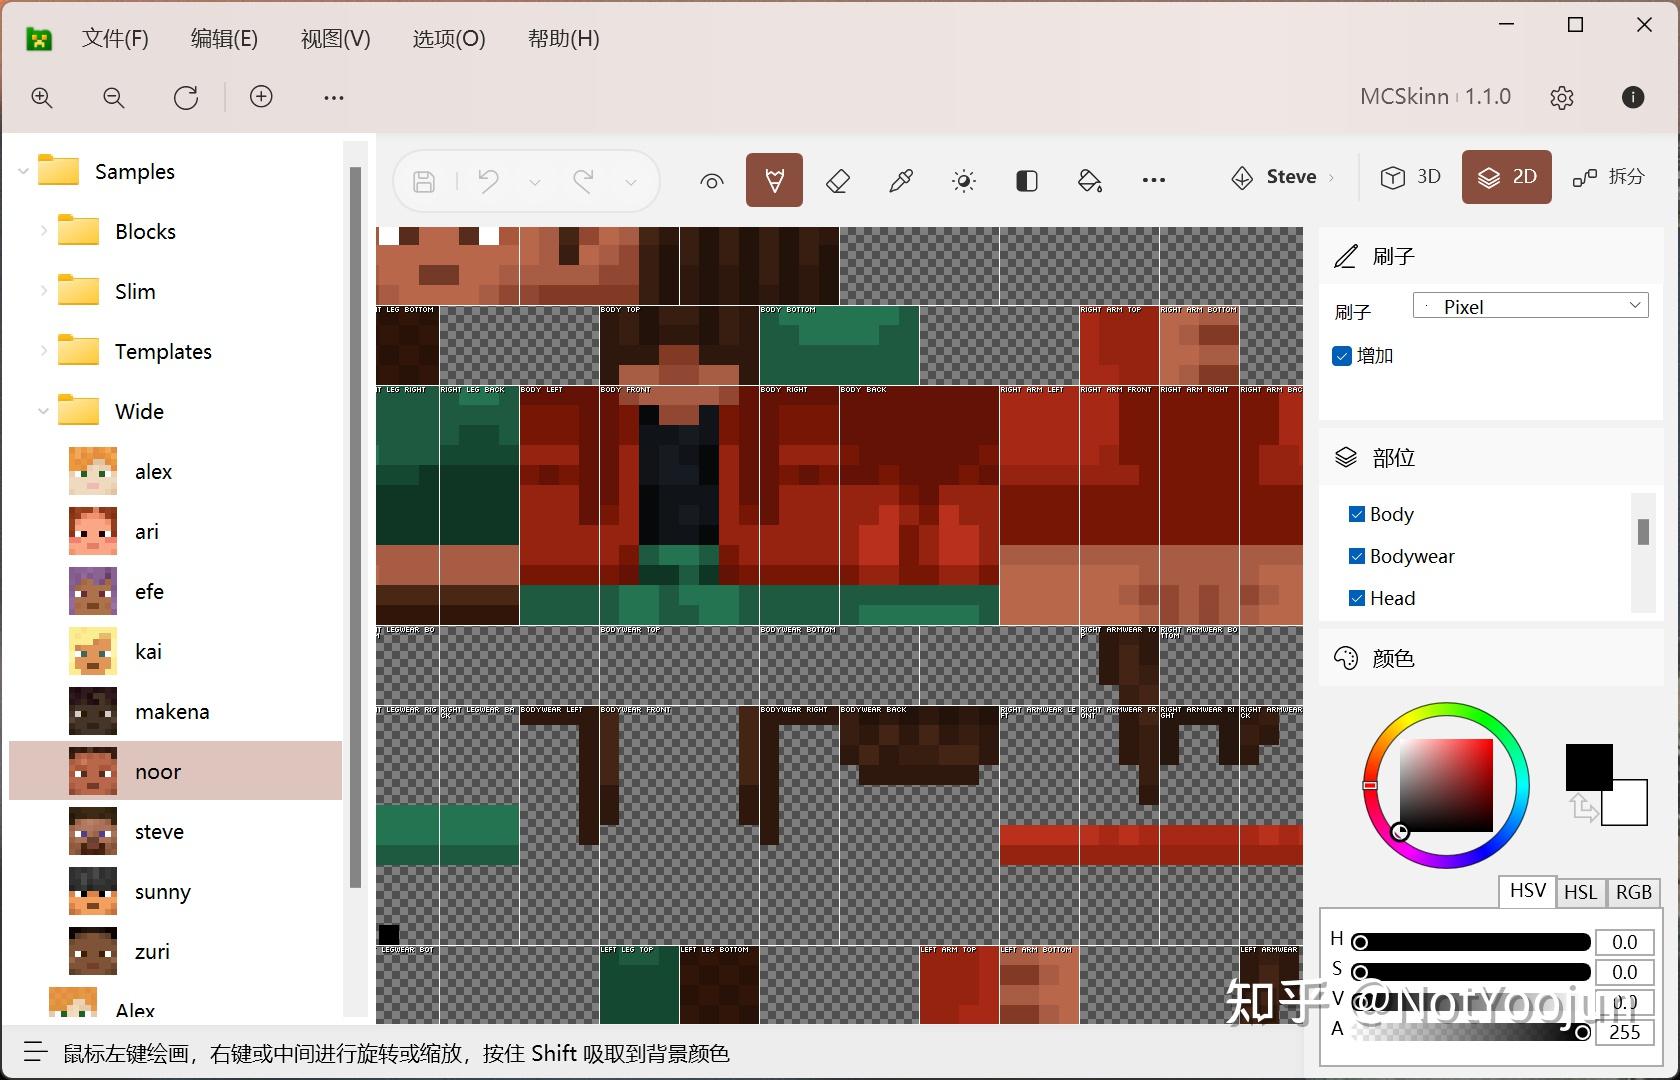Open the undo history dropdown arrow
The image size is (1680, 1080).
coord(535,182)
